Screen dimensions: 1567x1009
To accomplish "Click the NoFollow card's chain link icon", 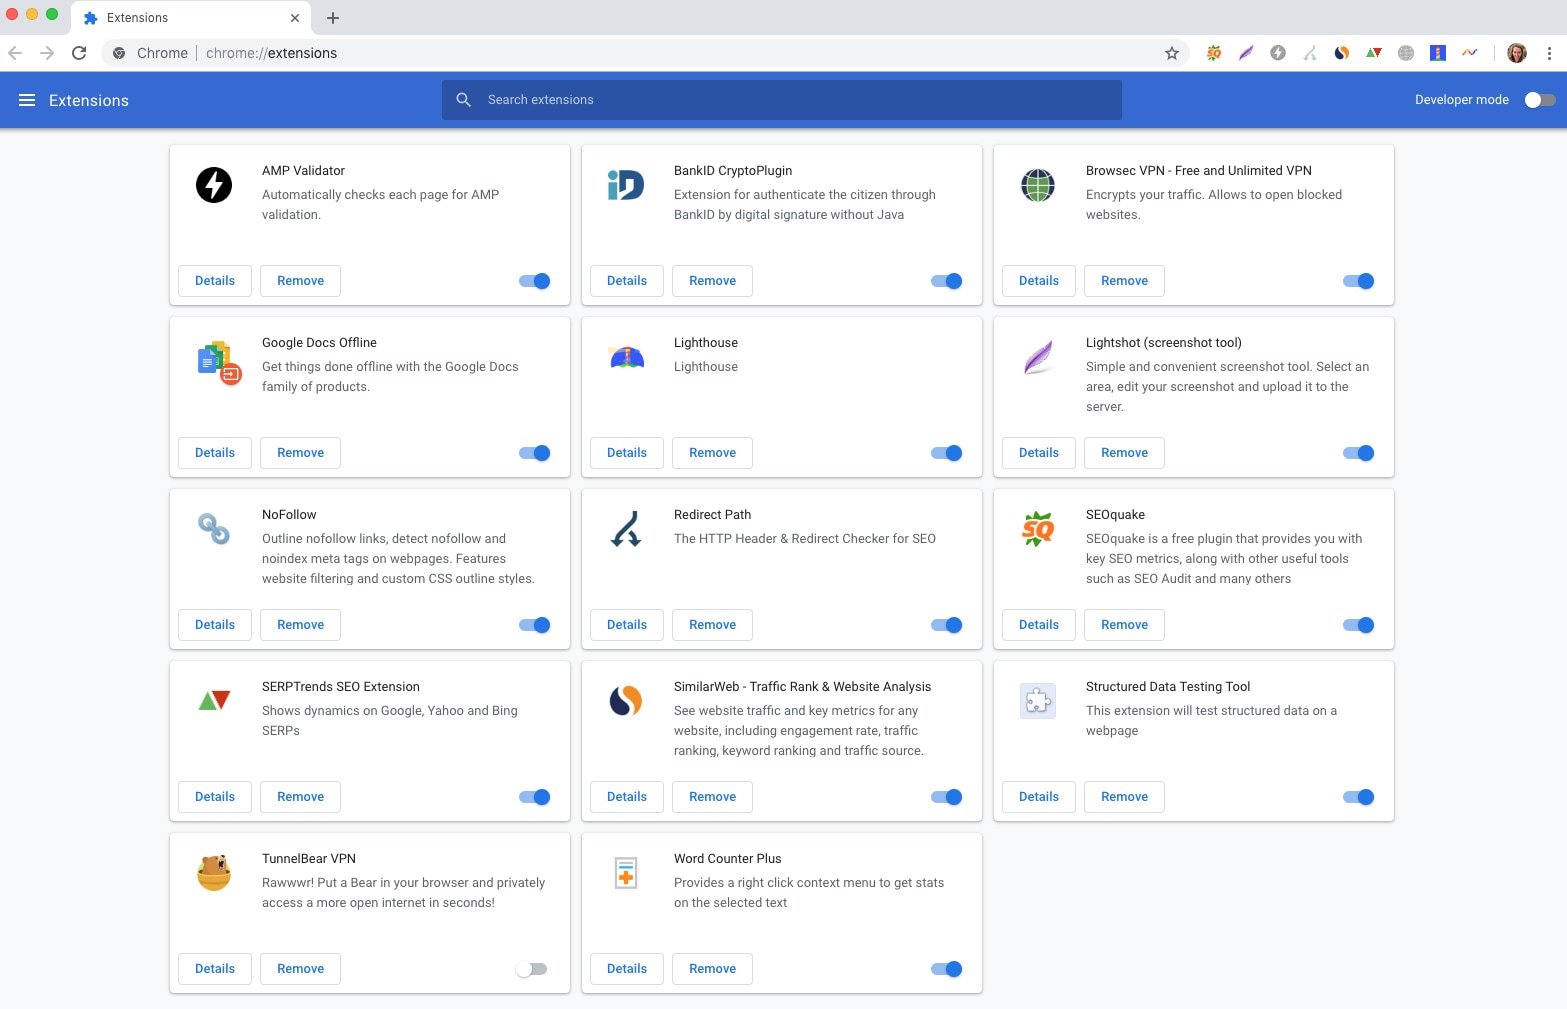I will (x=214, y=529).
